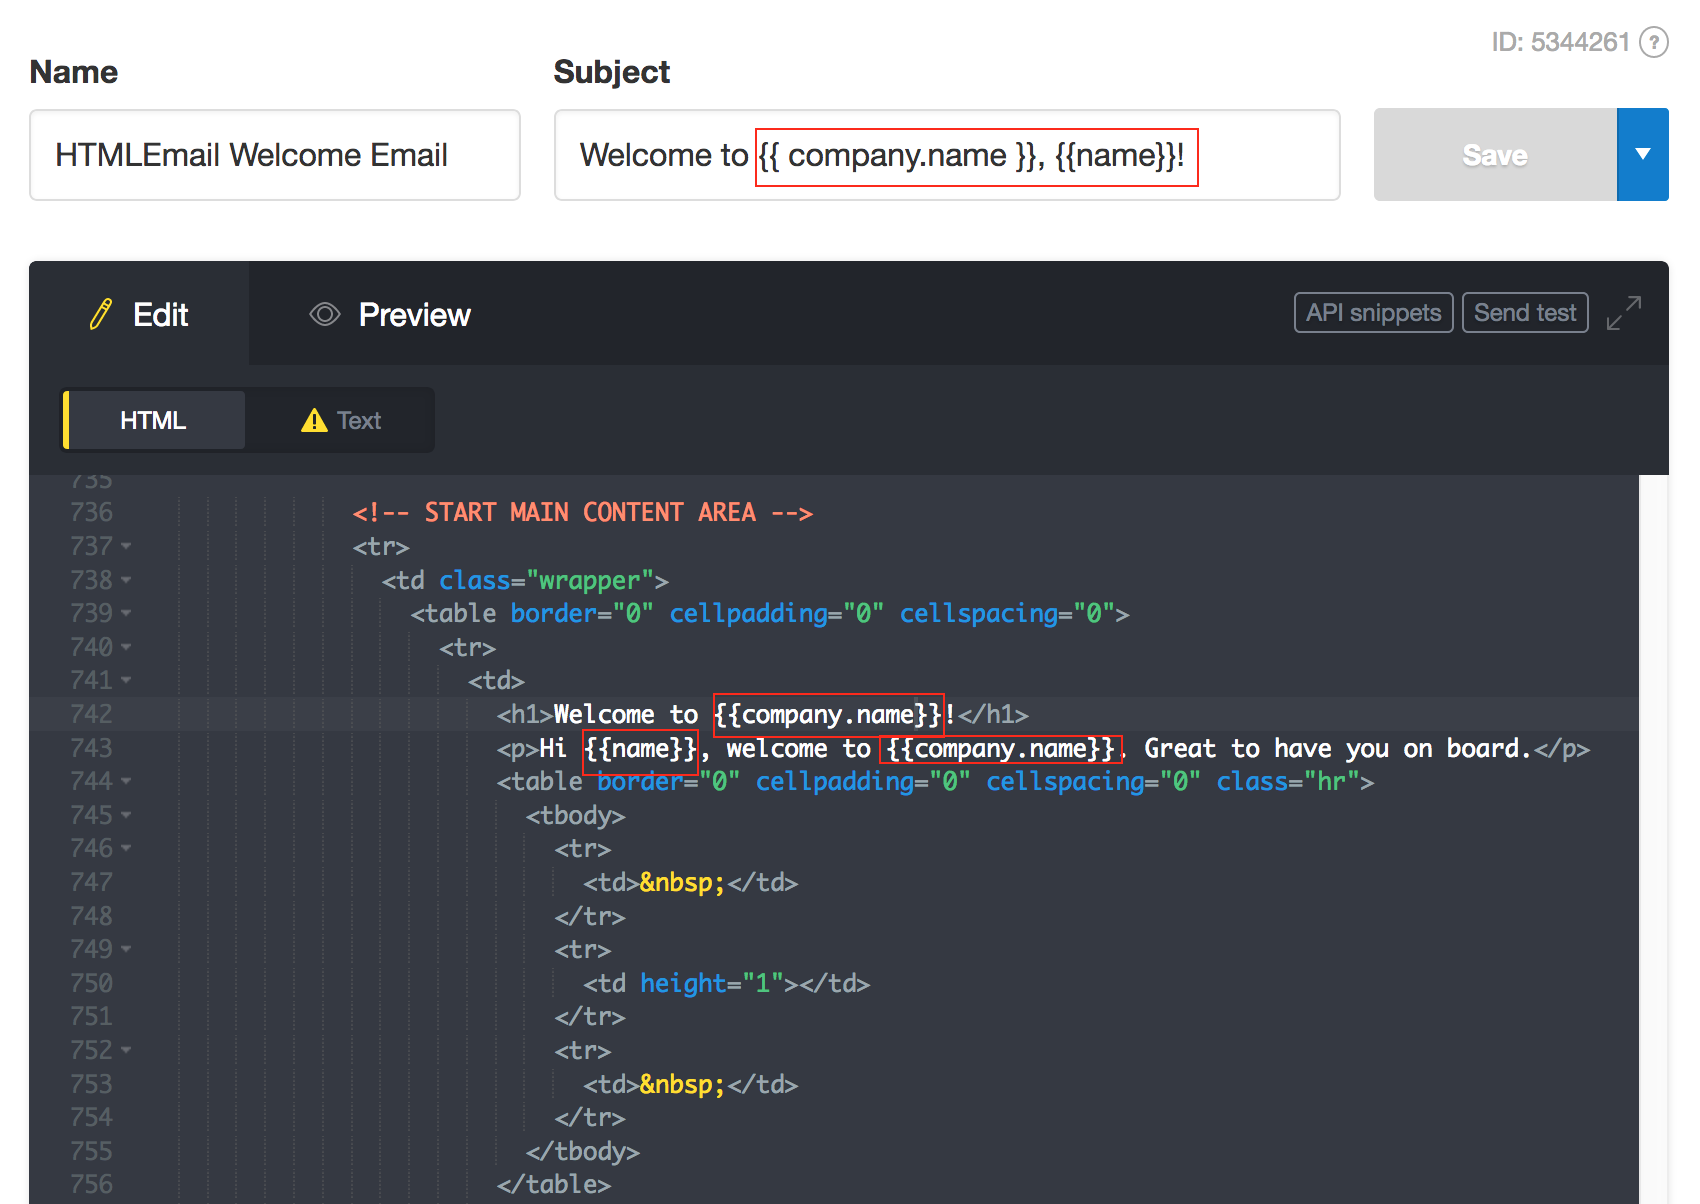Click the closing </table> tag on line 756
Image resolution: width=1700 pixels, height=1204 pixels.
(554, 1184)
